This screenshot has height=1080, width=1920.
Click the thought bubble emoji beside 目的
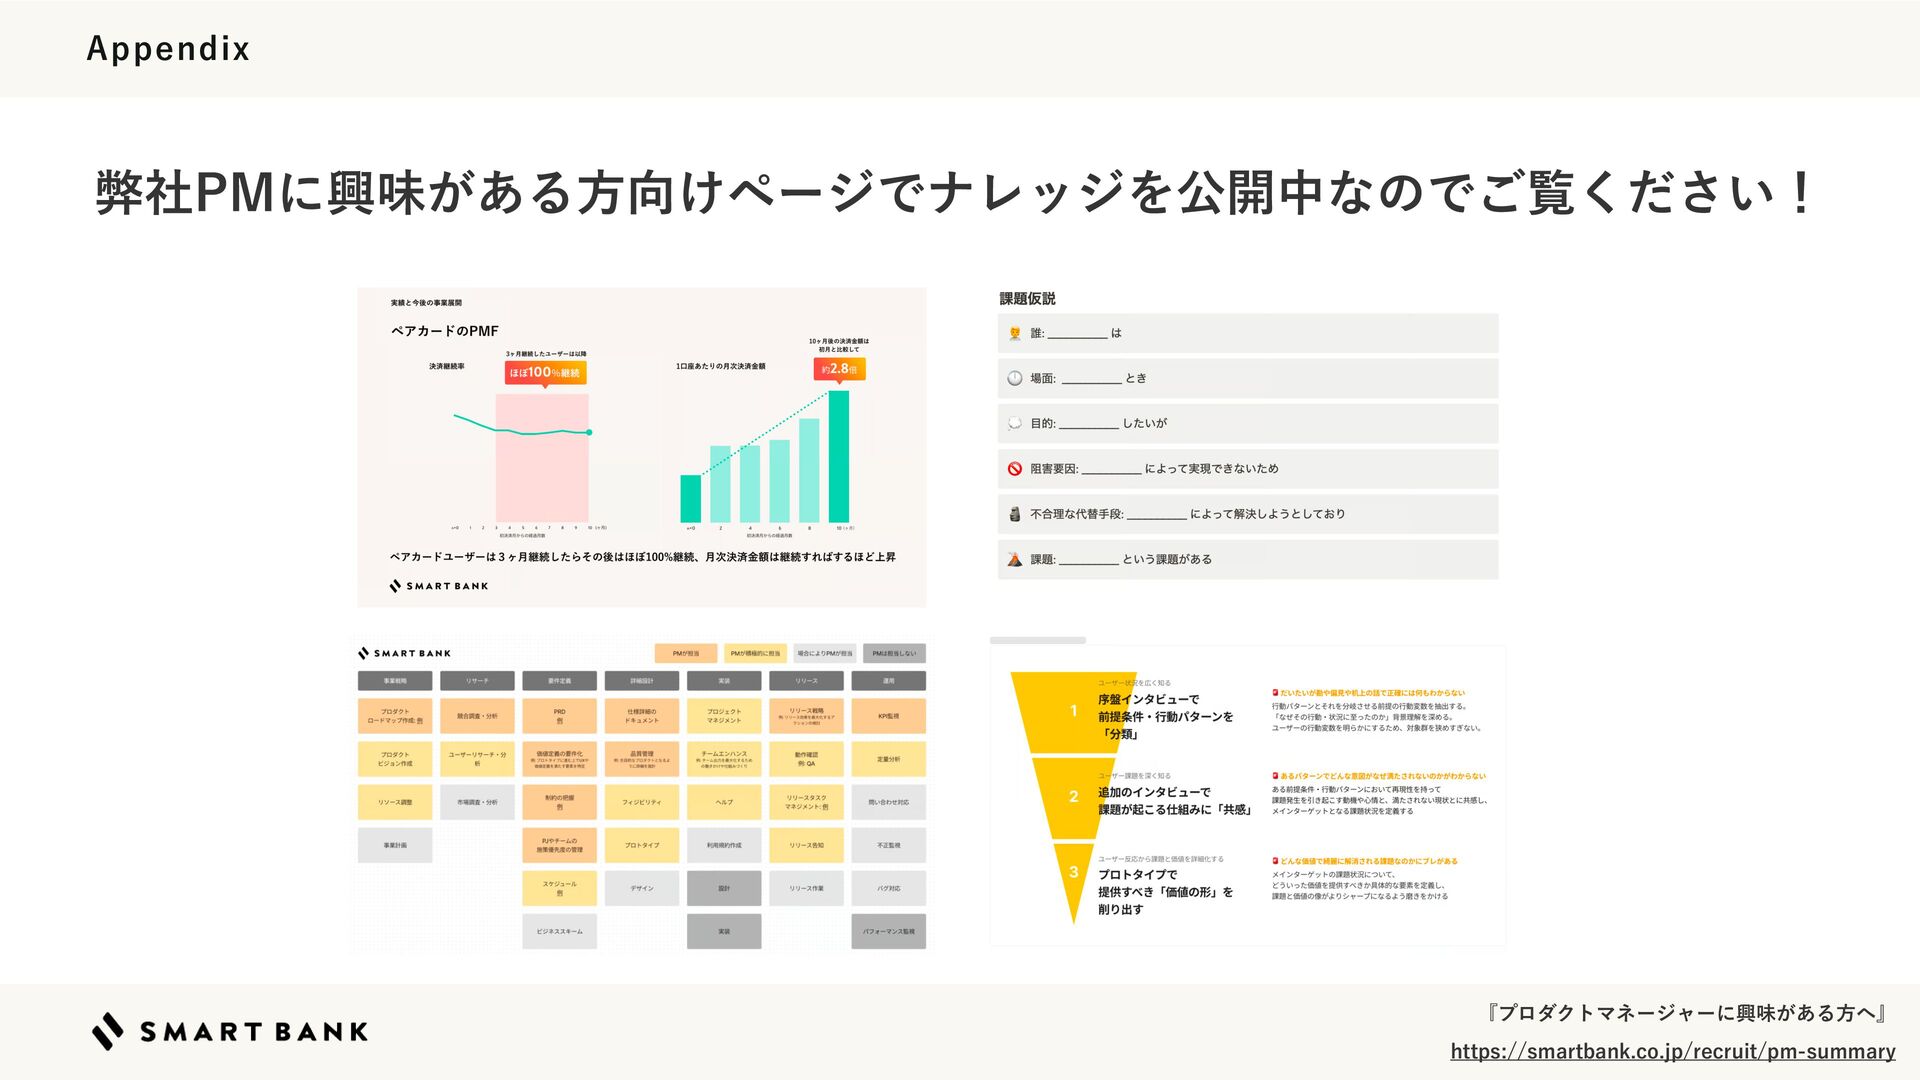pos(1014,423)
